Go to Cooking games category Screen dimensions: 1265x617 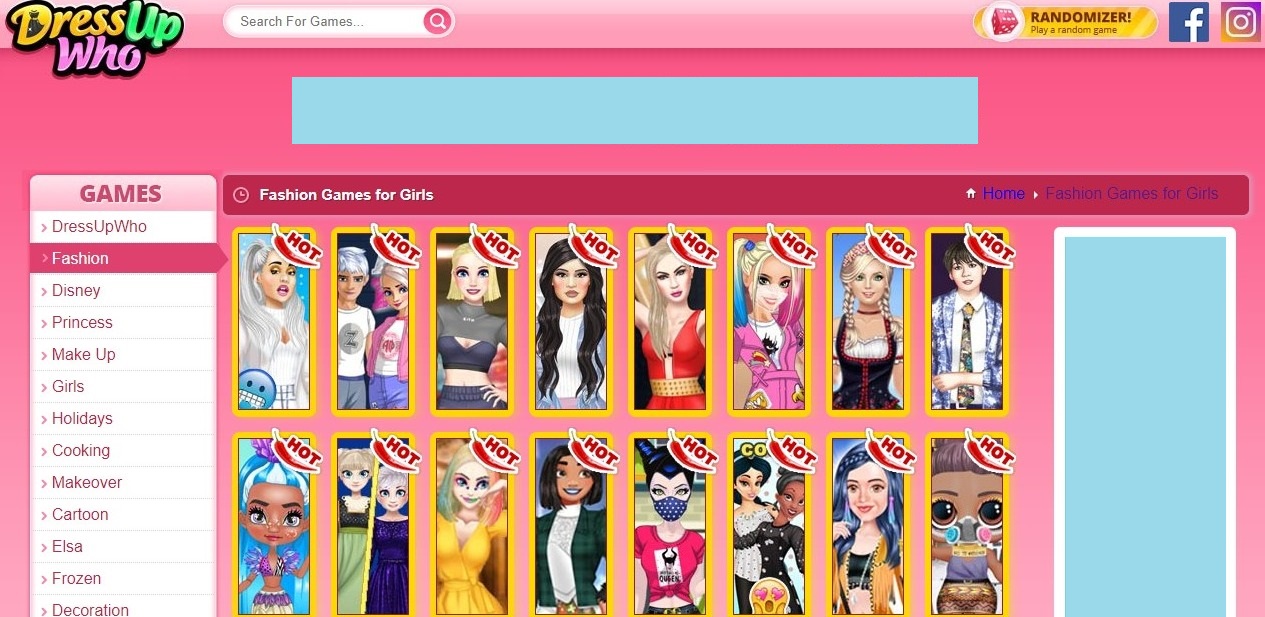tap(81, 450)
